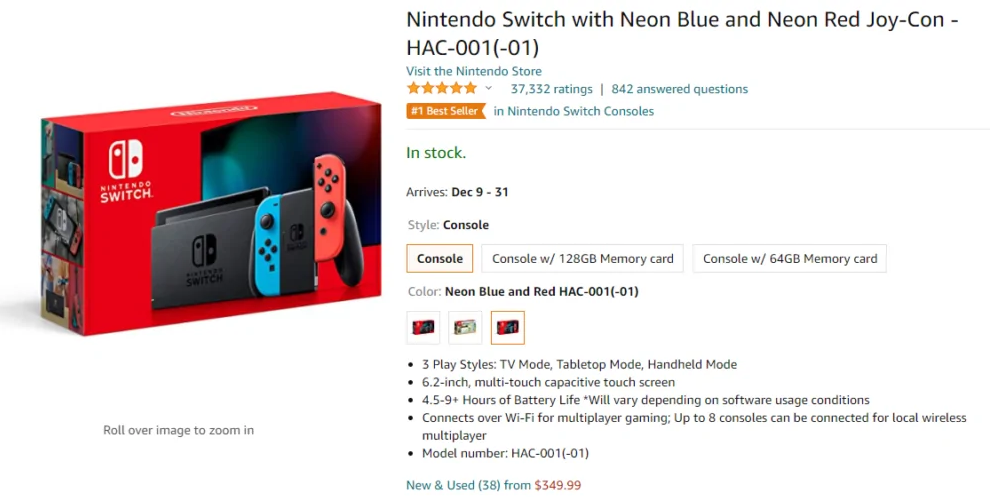
Task: Visit the Nintendo Store link
Action: (473, 71)
